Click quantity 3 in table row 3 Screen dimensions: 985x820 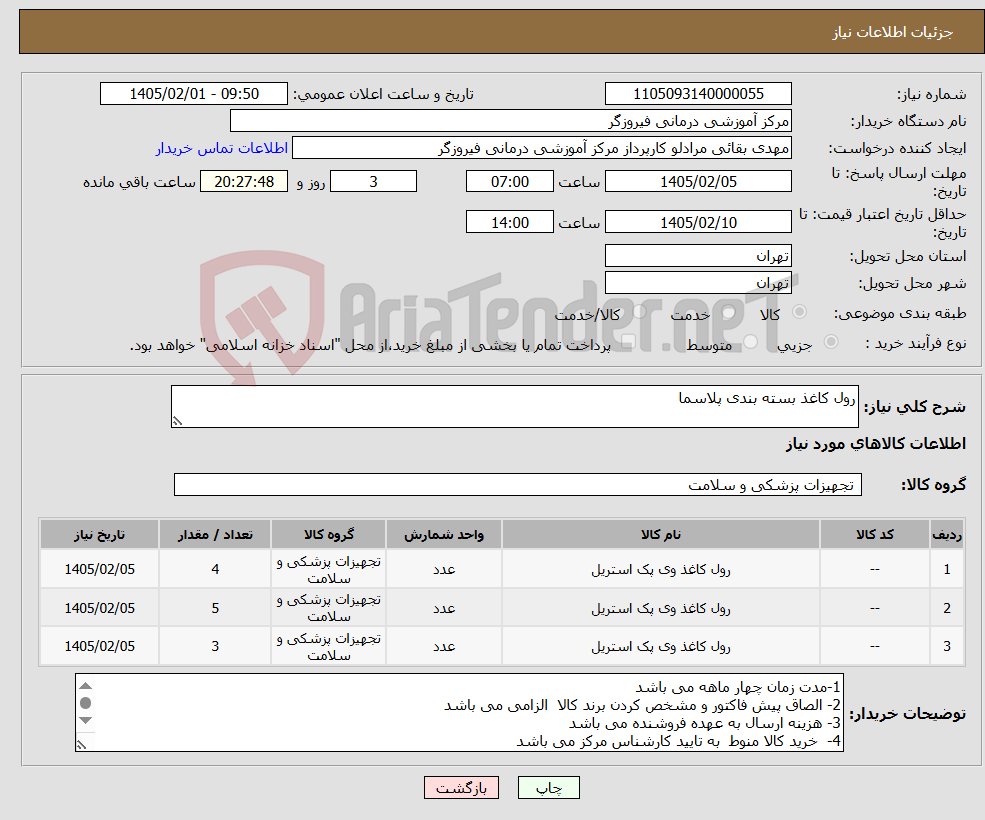click(215, 646)
